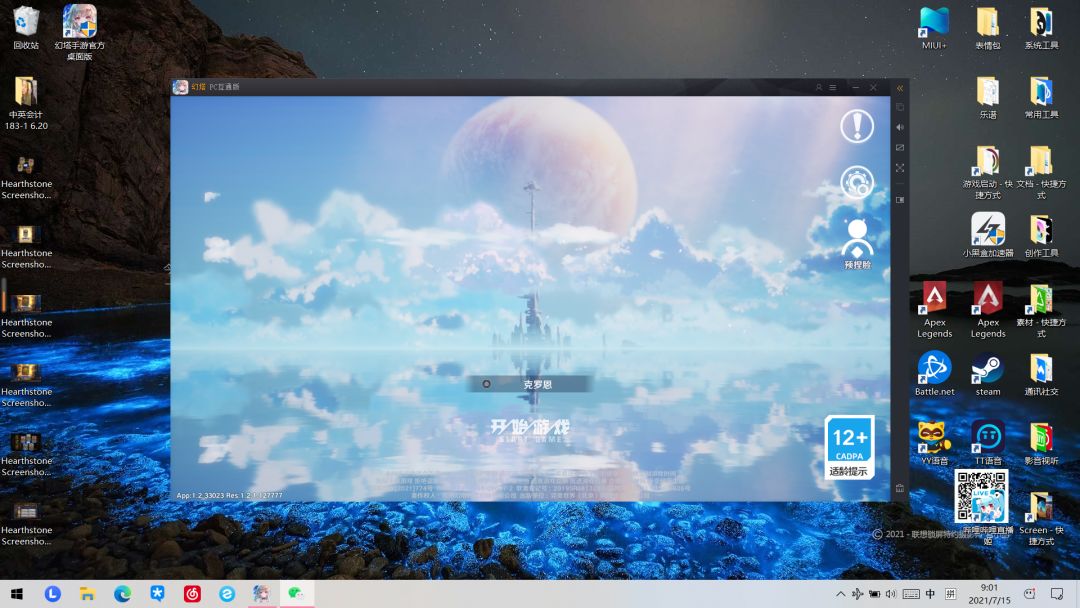Open WeChat from the taskbar
Viewport: 1080px width, 608px height.
[x=296, y=594]
